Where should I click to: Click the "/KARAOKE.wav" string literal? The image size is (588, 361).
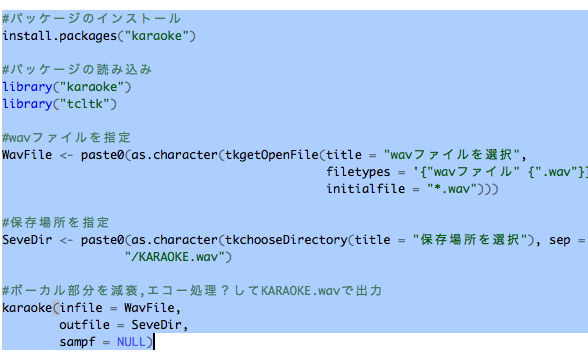click(175, 257)
